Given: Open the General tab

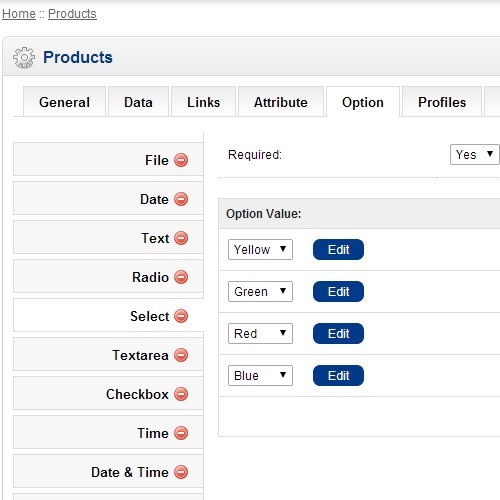Looking at the screenshot, I should pyautogui.click(x=64, y=102).
